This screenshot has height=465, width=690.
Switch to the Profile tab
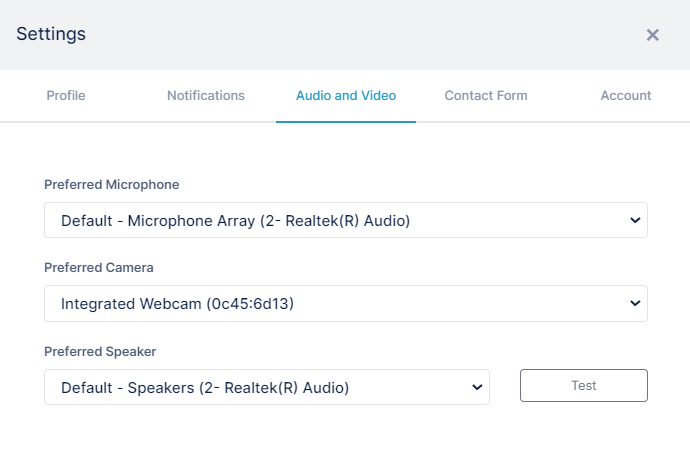[66, 95]
